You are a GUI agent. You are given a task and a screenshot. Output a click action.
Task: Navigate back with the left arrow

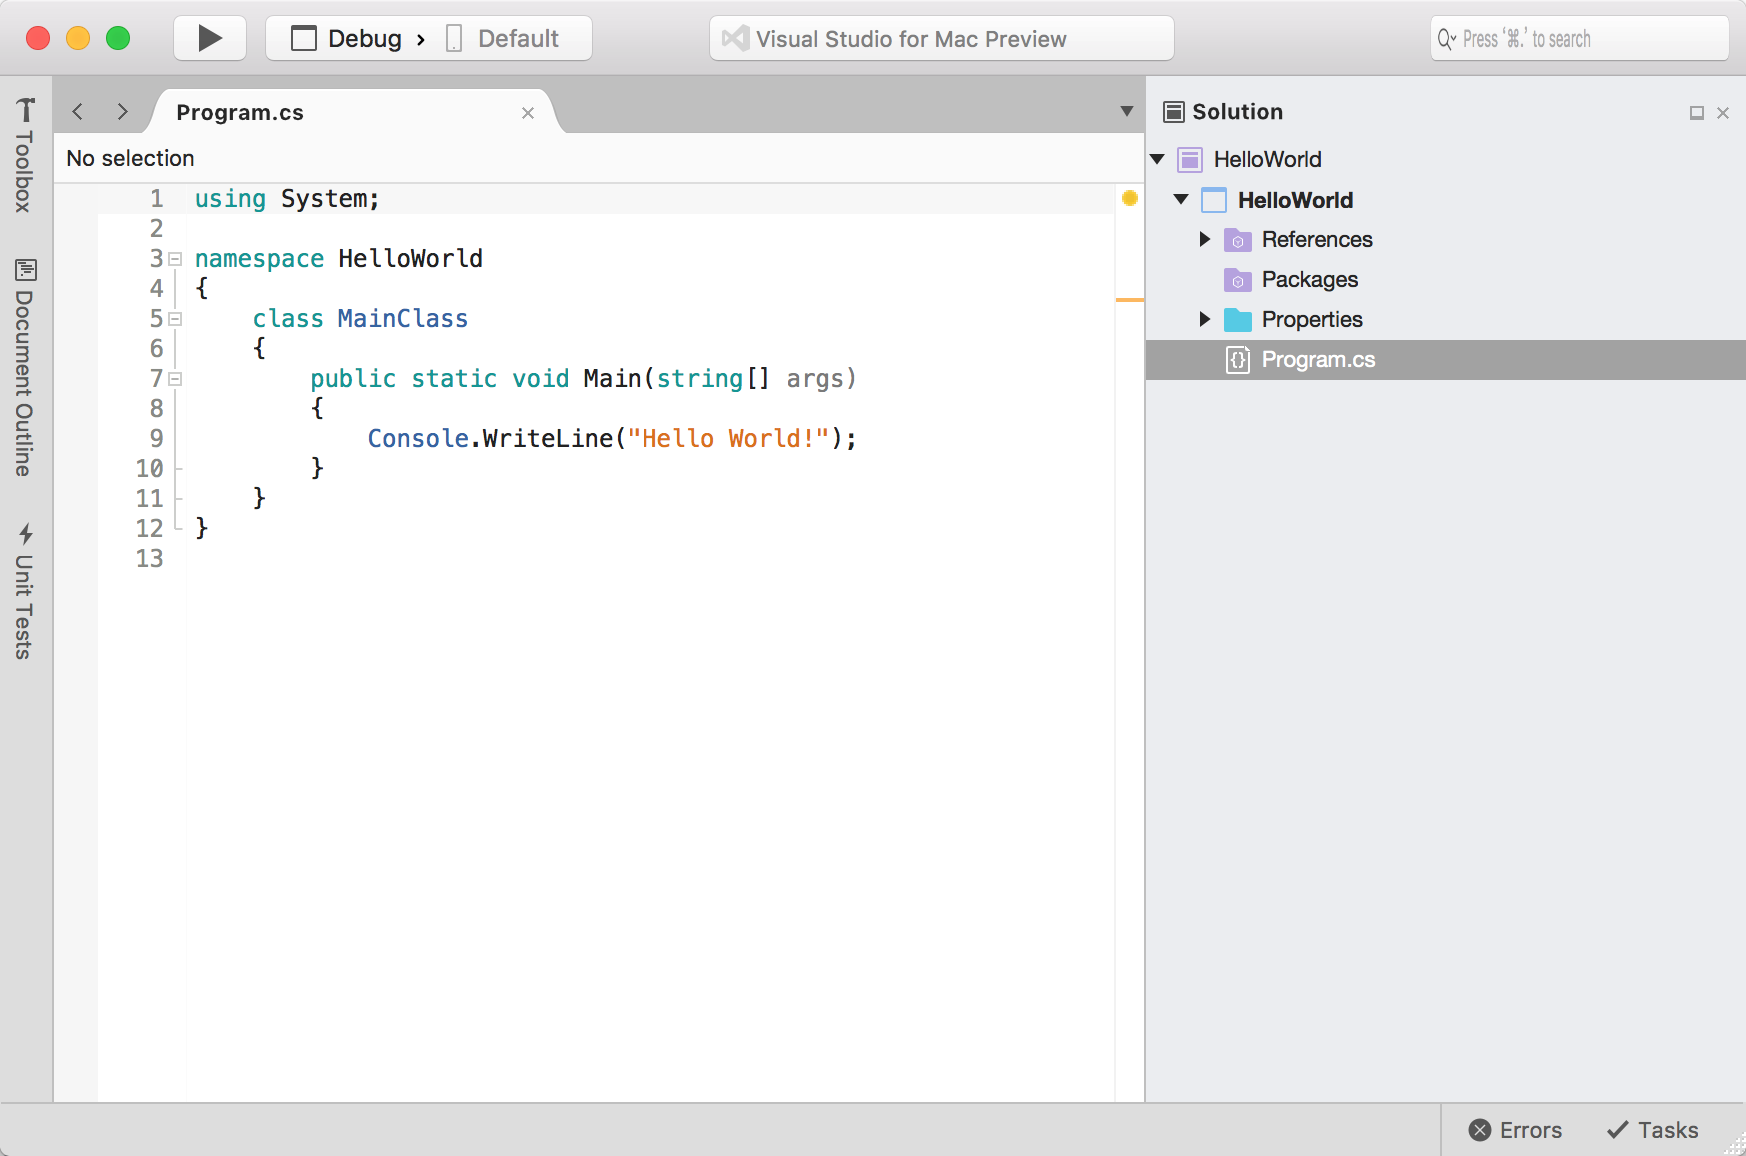(78, 112)
